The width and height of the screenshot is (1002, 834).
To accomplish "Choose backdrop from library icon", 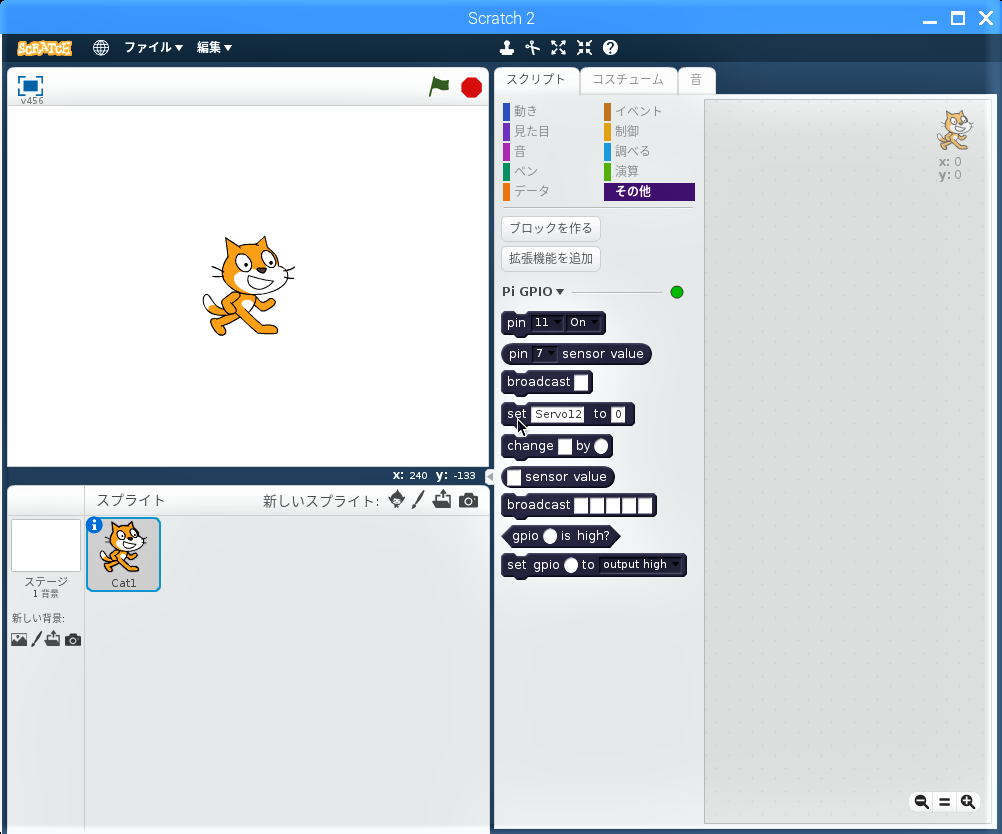I will coord(19,639).
